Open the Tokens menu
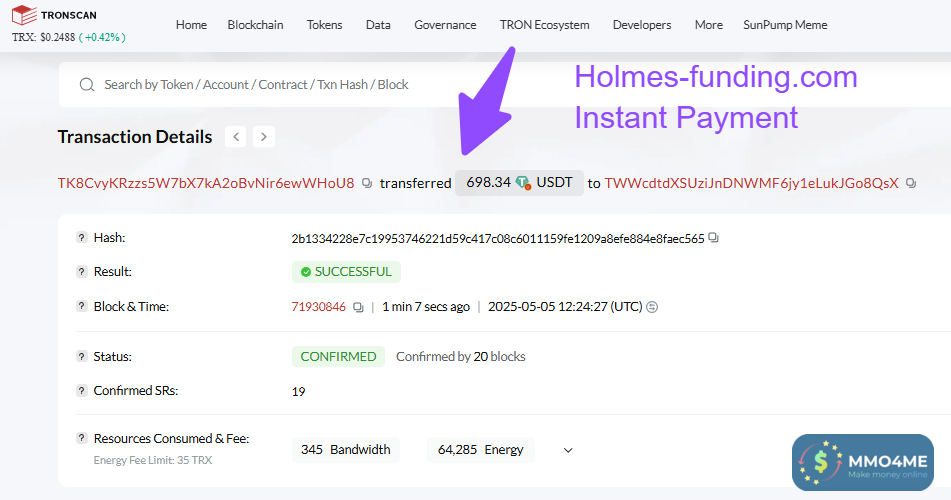 tap(324, 25)
